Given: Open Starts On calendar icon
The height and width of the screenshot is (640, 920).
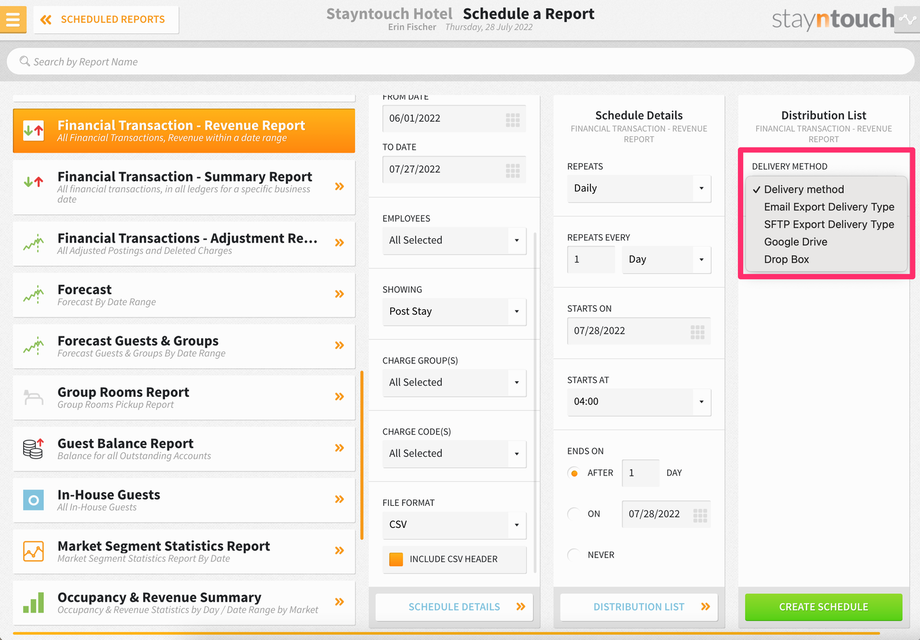Looking at the screenshot, I should tap(698, 331).
